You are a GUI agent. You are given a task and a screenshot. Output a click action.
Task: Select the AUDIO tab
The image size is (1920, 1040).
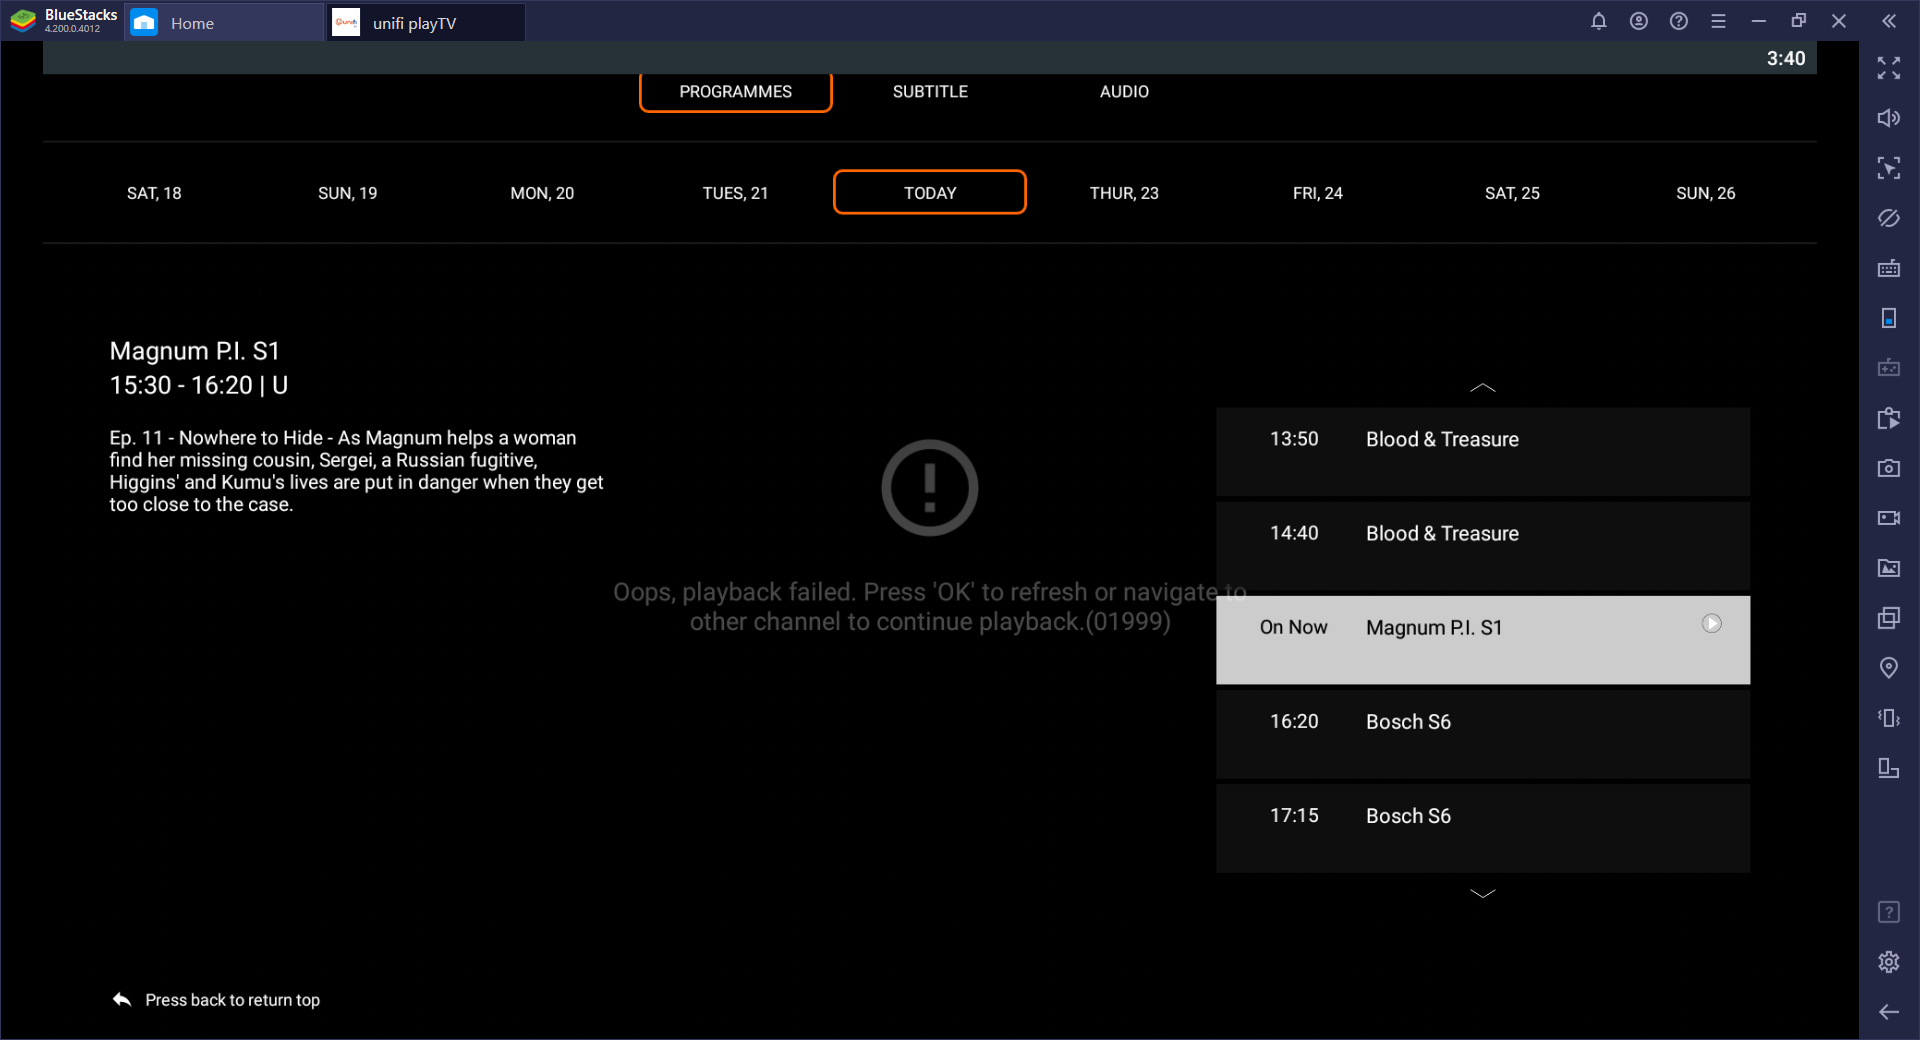(x=1124, y=92)
